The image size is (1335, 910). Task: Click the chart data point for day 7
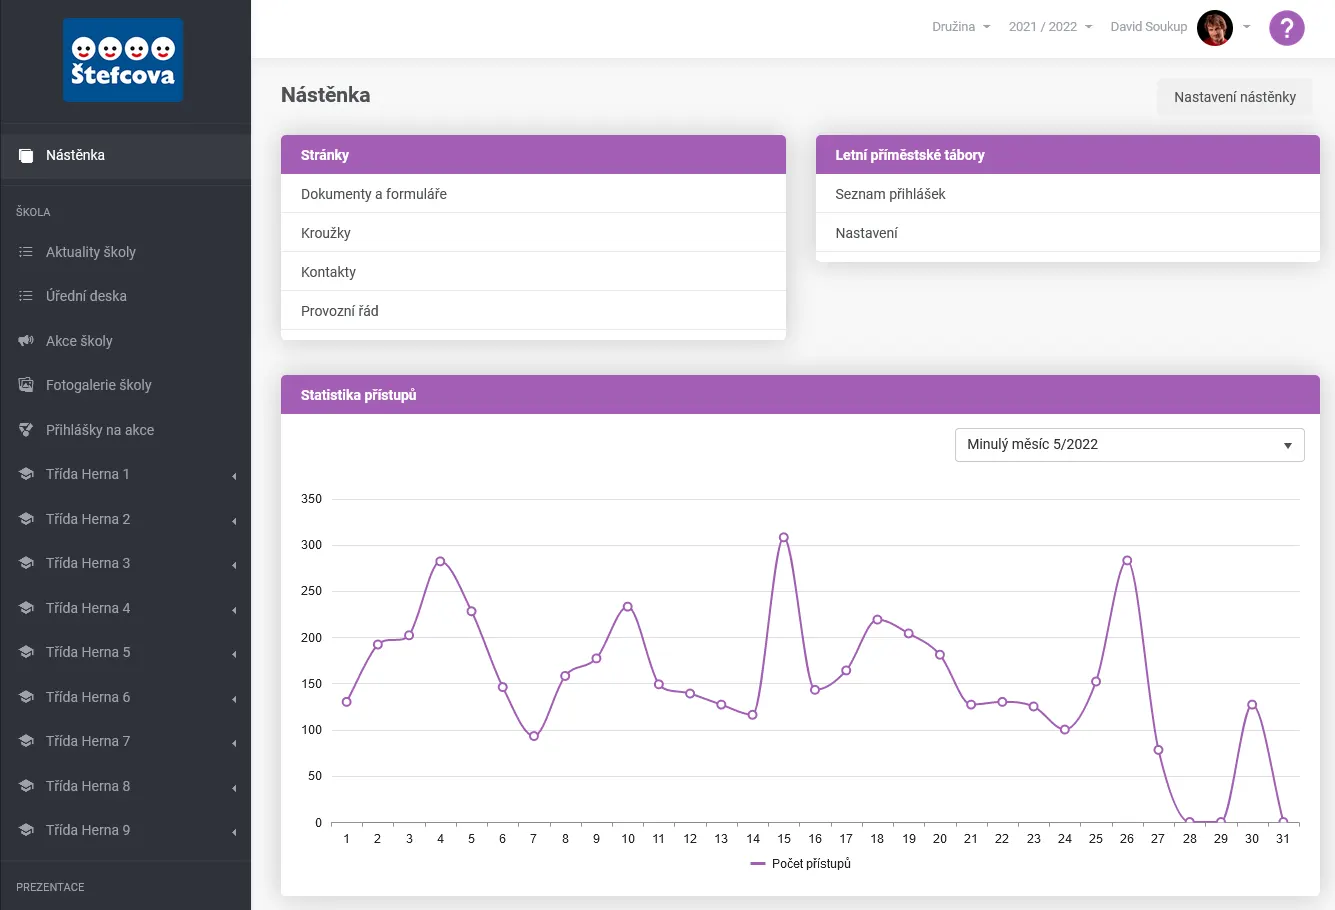point(534,736)
